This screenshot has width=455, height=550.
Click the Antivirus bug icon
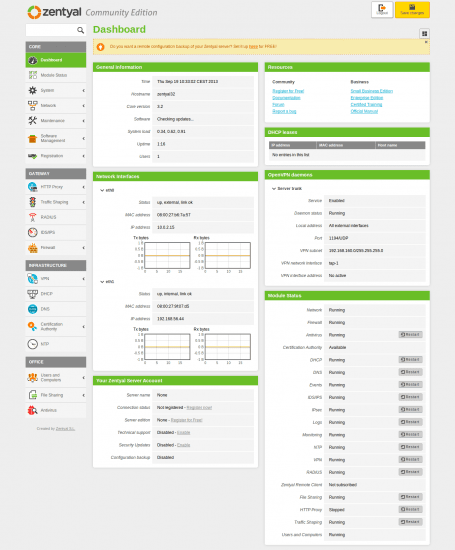coord(33,410)
